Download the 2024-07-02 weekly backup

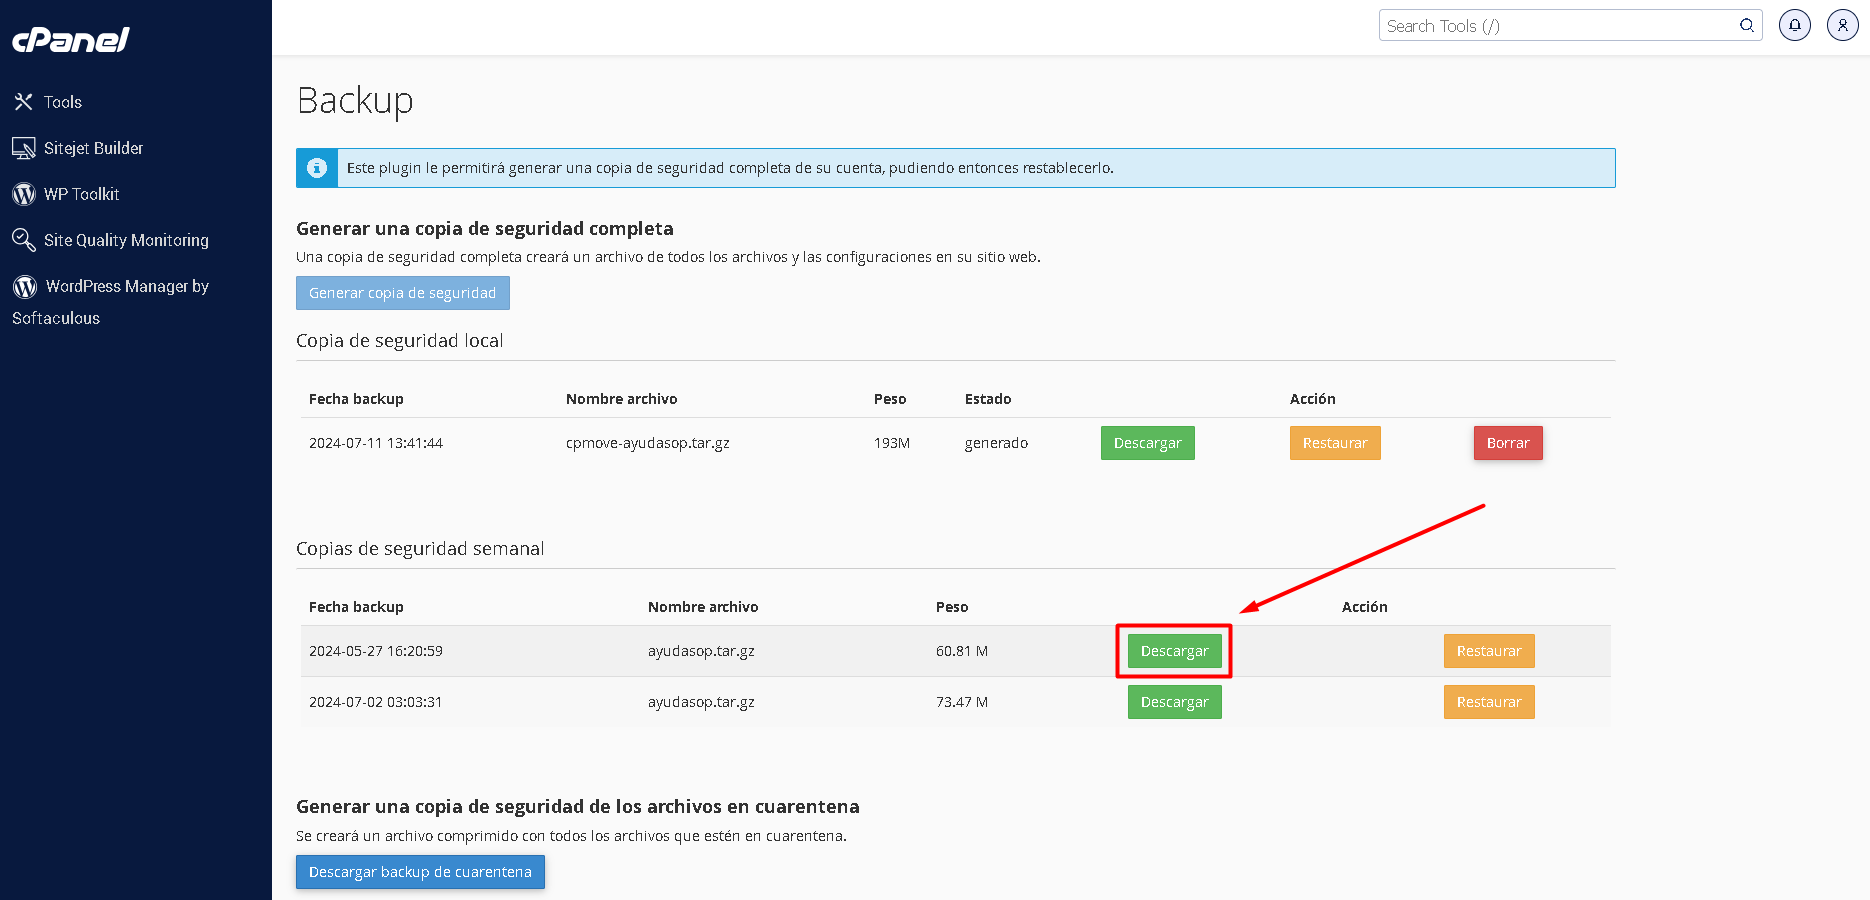[1175, 702]
